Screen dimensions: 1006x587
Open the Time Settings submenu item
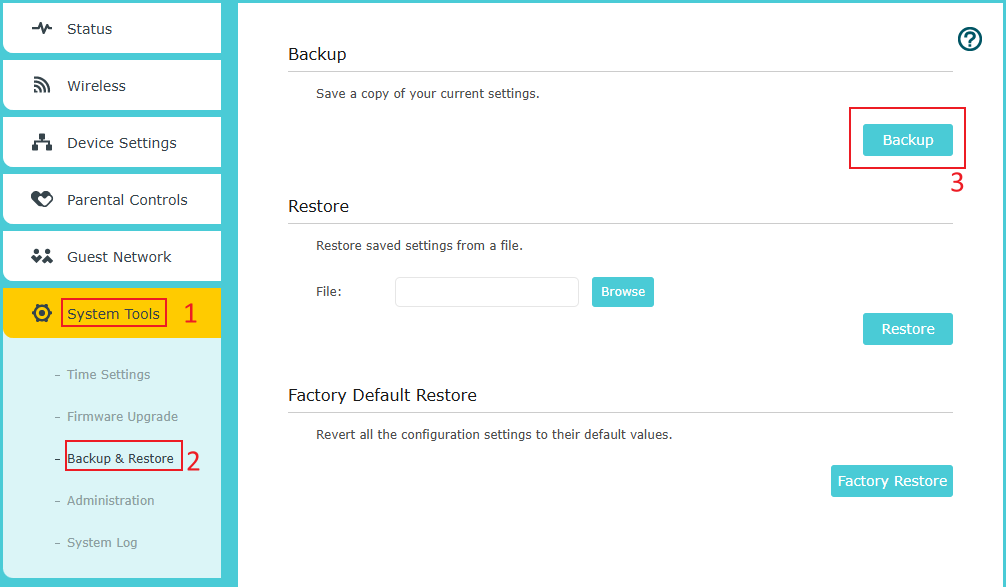pyautogui.click(x=108, y=375)
